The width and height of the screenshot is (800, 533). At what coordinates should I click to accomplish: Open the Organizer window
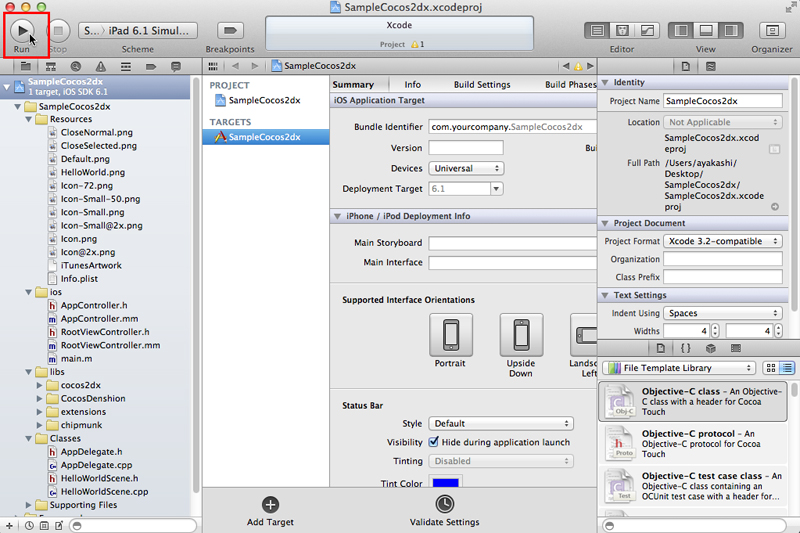tap(772, 31)
